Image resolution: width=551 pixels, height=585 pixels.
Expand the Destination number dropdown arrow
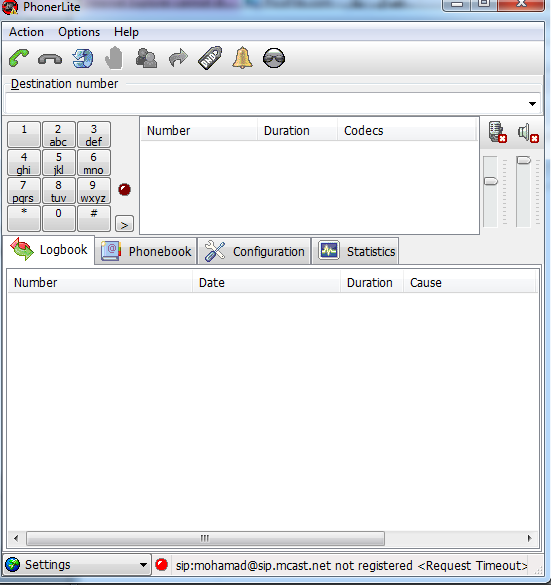[532, 104]
